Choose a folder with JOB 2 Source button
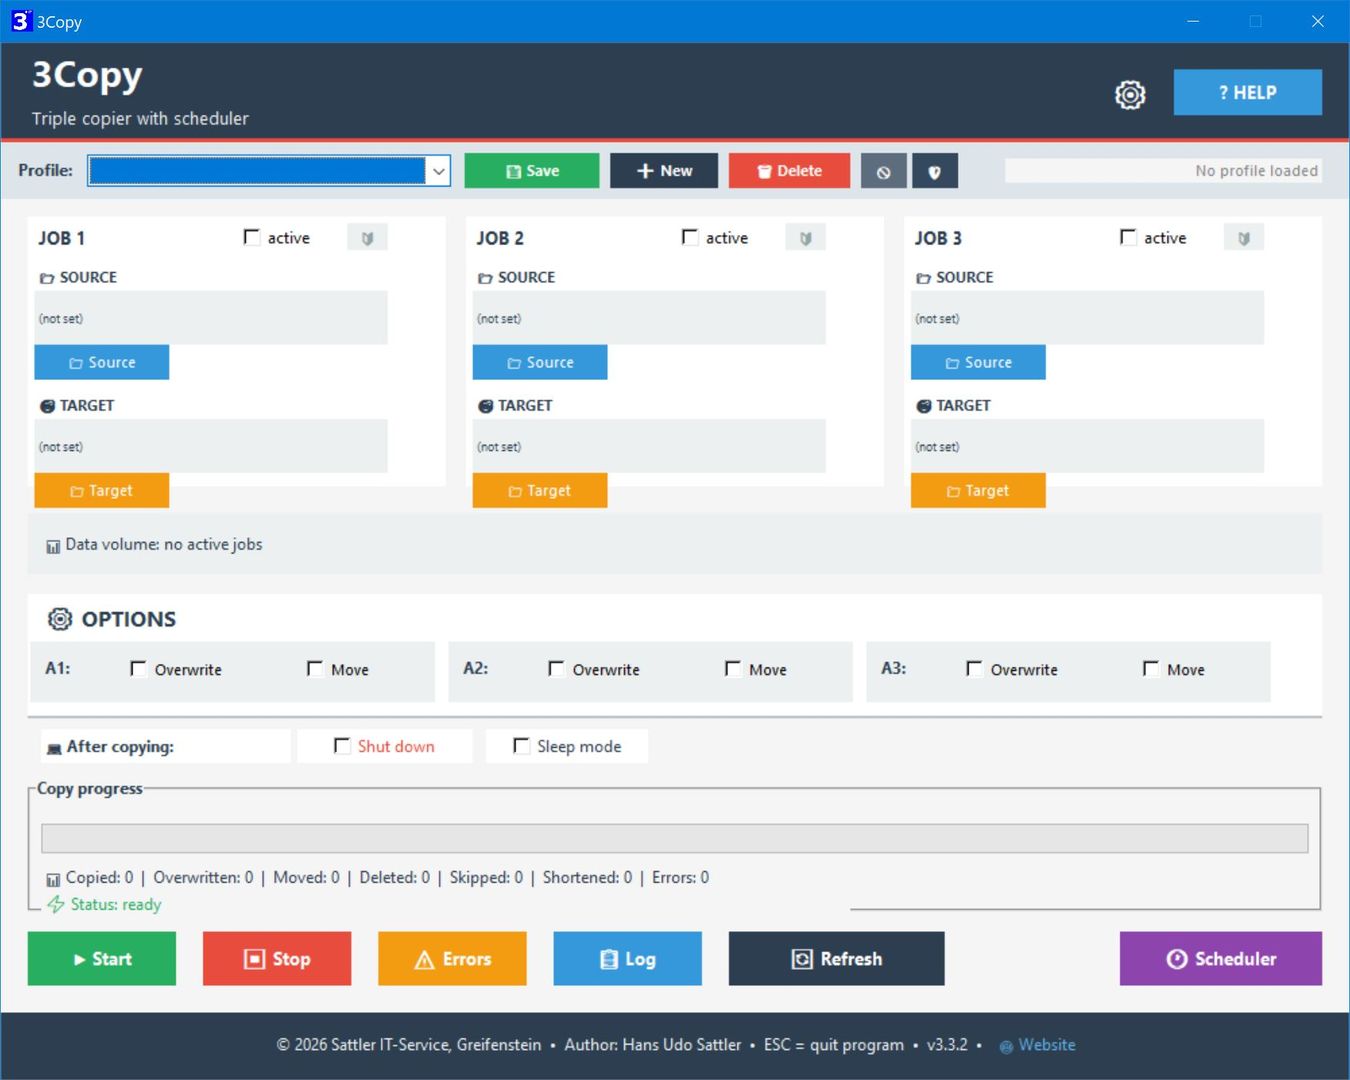 click(540, 362)
